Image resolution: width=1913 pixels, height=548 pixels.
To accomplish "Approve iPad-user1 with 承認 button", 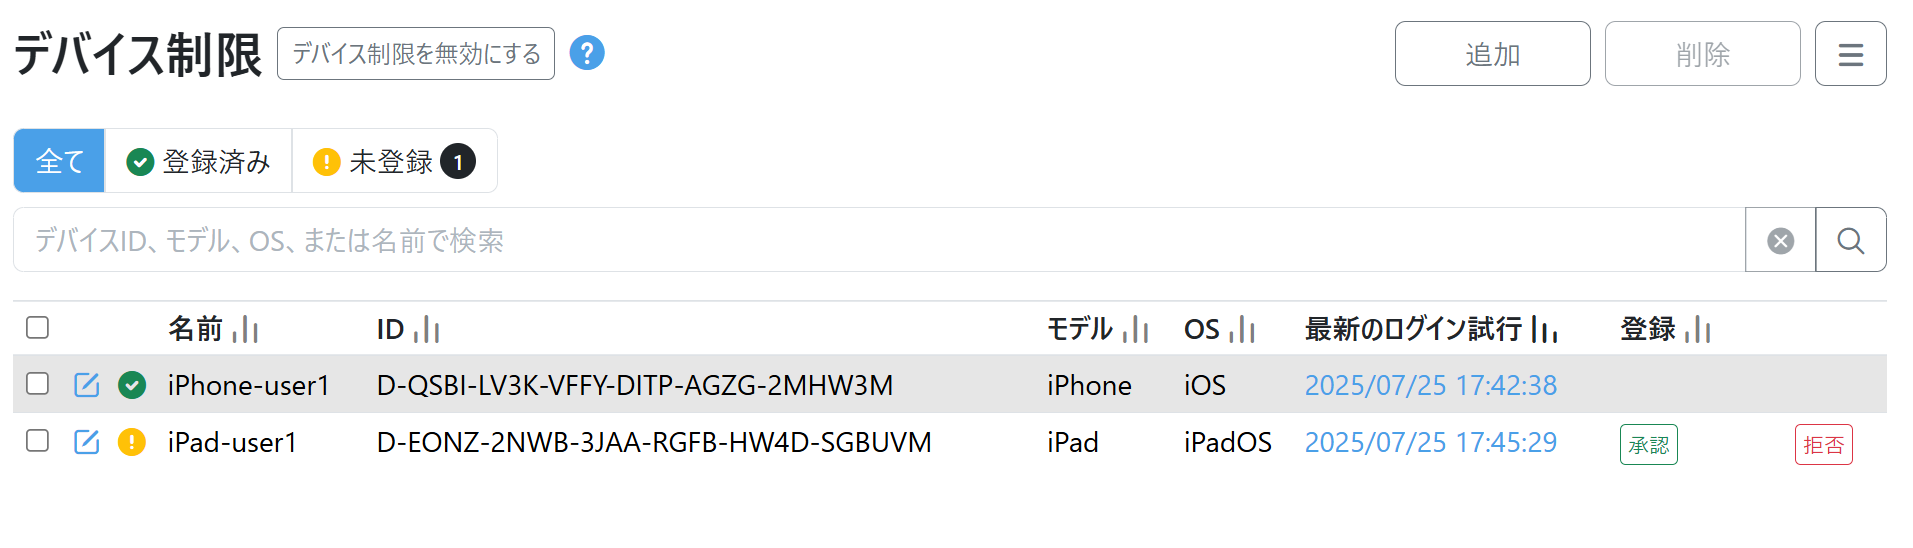I will pos(1648,445).
